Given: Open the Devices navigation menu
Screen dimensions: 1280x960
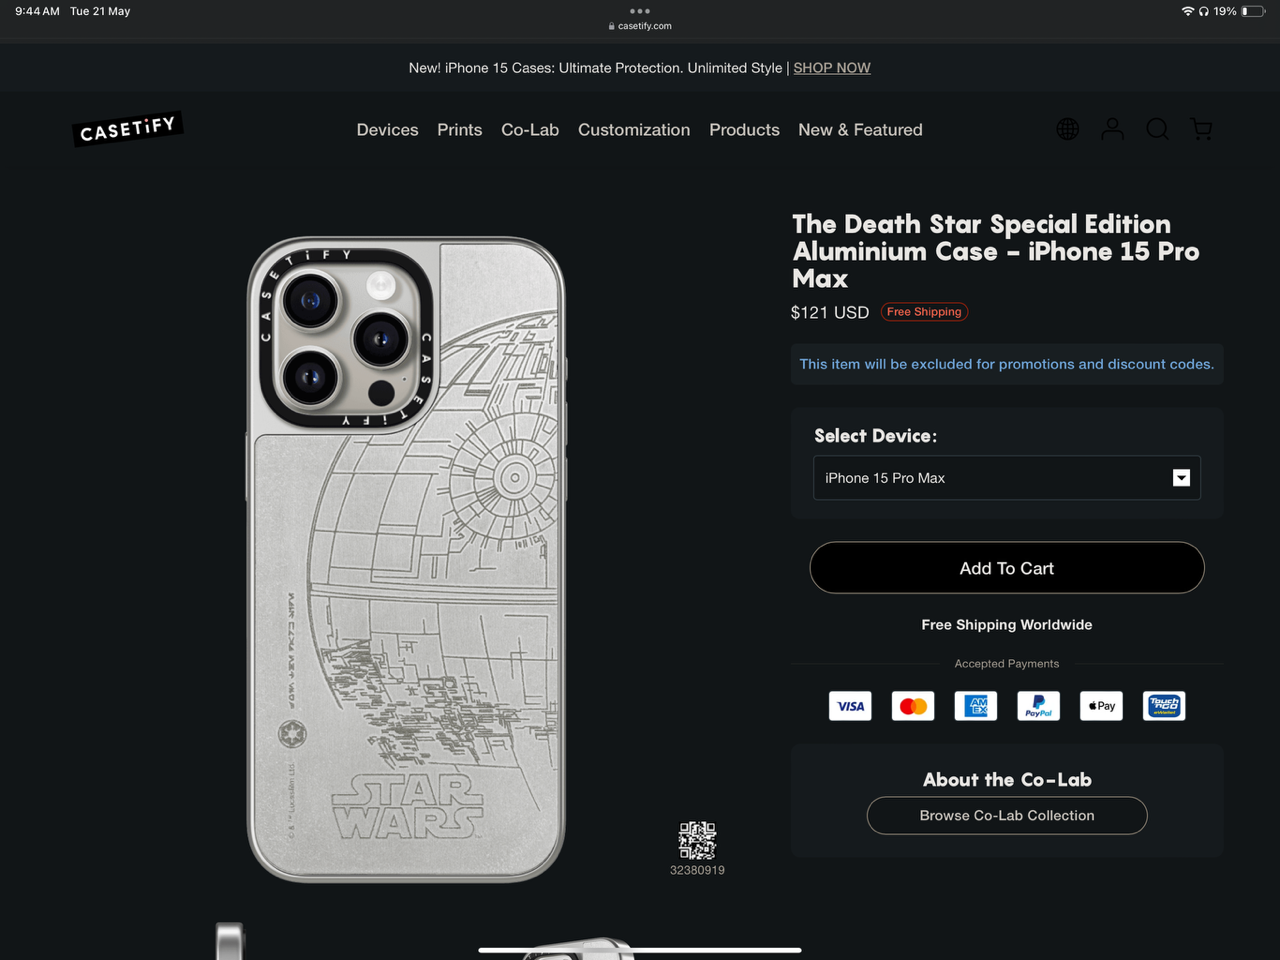Looking at the screenshot, I should (x=387, y=130).
